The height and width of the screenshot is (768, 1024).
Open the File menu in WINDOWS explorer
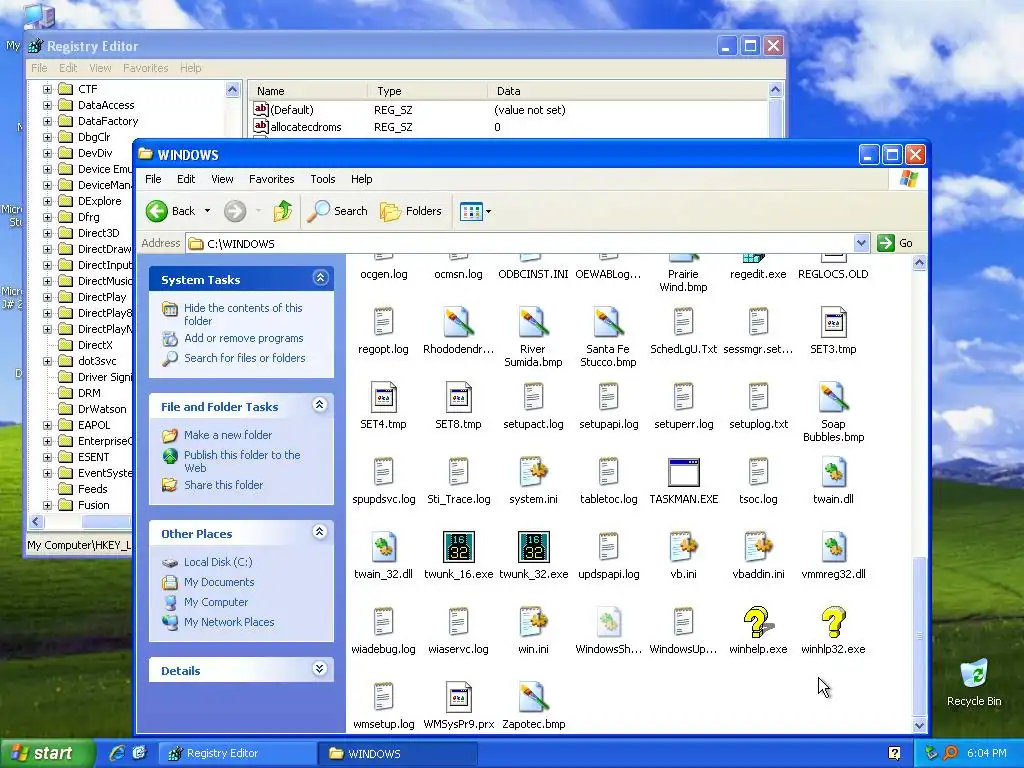click(153, 179)
